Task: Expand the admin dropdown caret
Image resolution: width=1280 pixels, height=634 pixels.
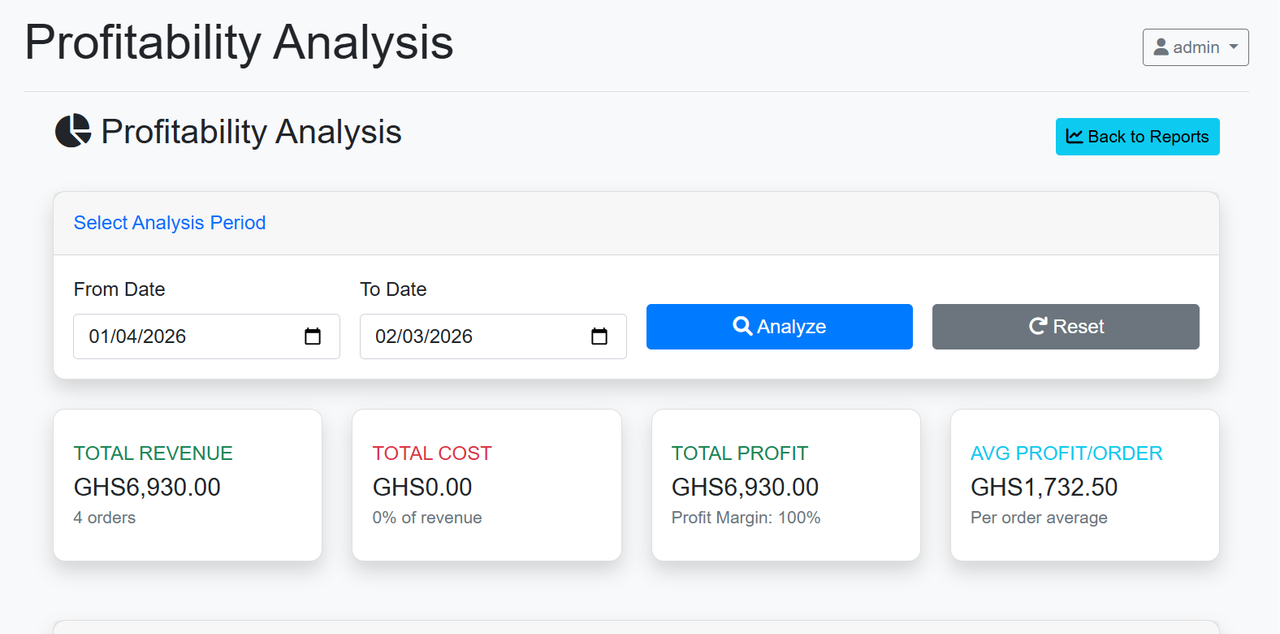Action: 1233,47
